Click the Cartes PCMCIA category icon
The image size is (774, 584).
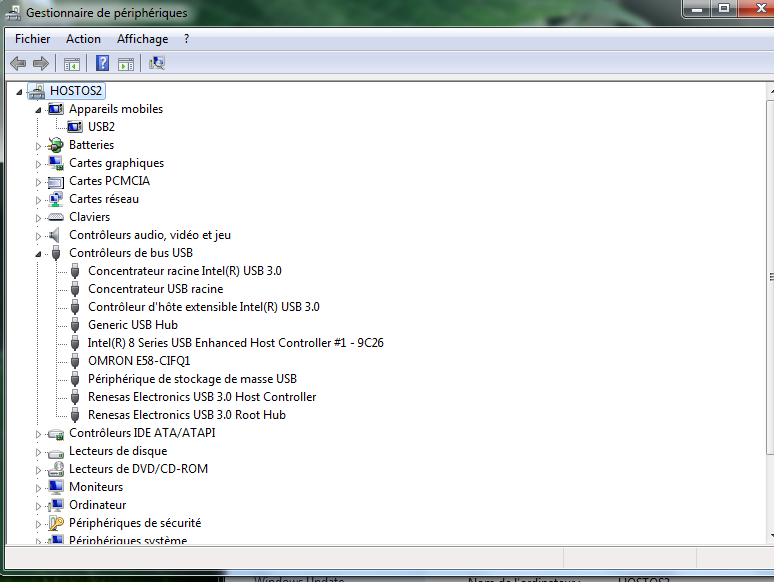coord(55,182)
